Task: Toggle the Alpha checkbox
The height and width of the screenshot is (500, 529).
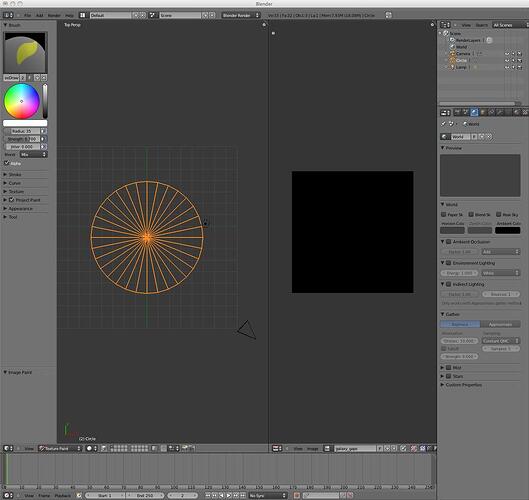Action: 6,163
